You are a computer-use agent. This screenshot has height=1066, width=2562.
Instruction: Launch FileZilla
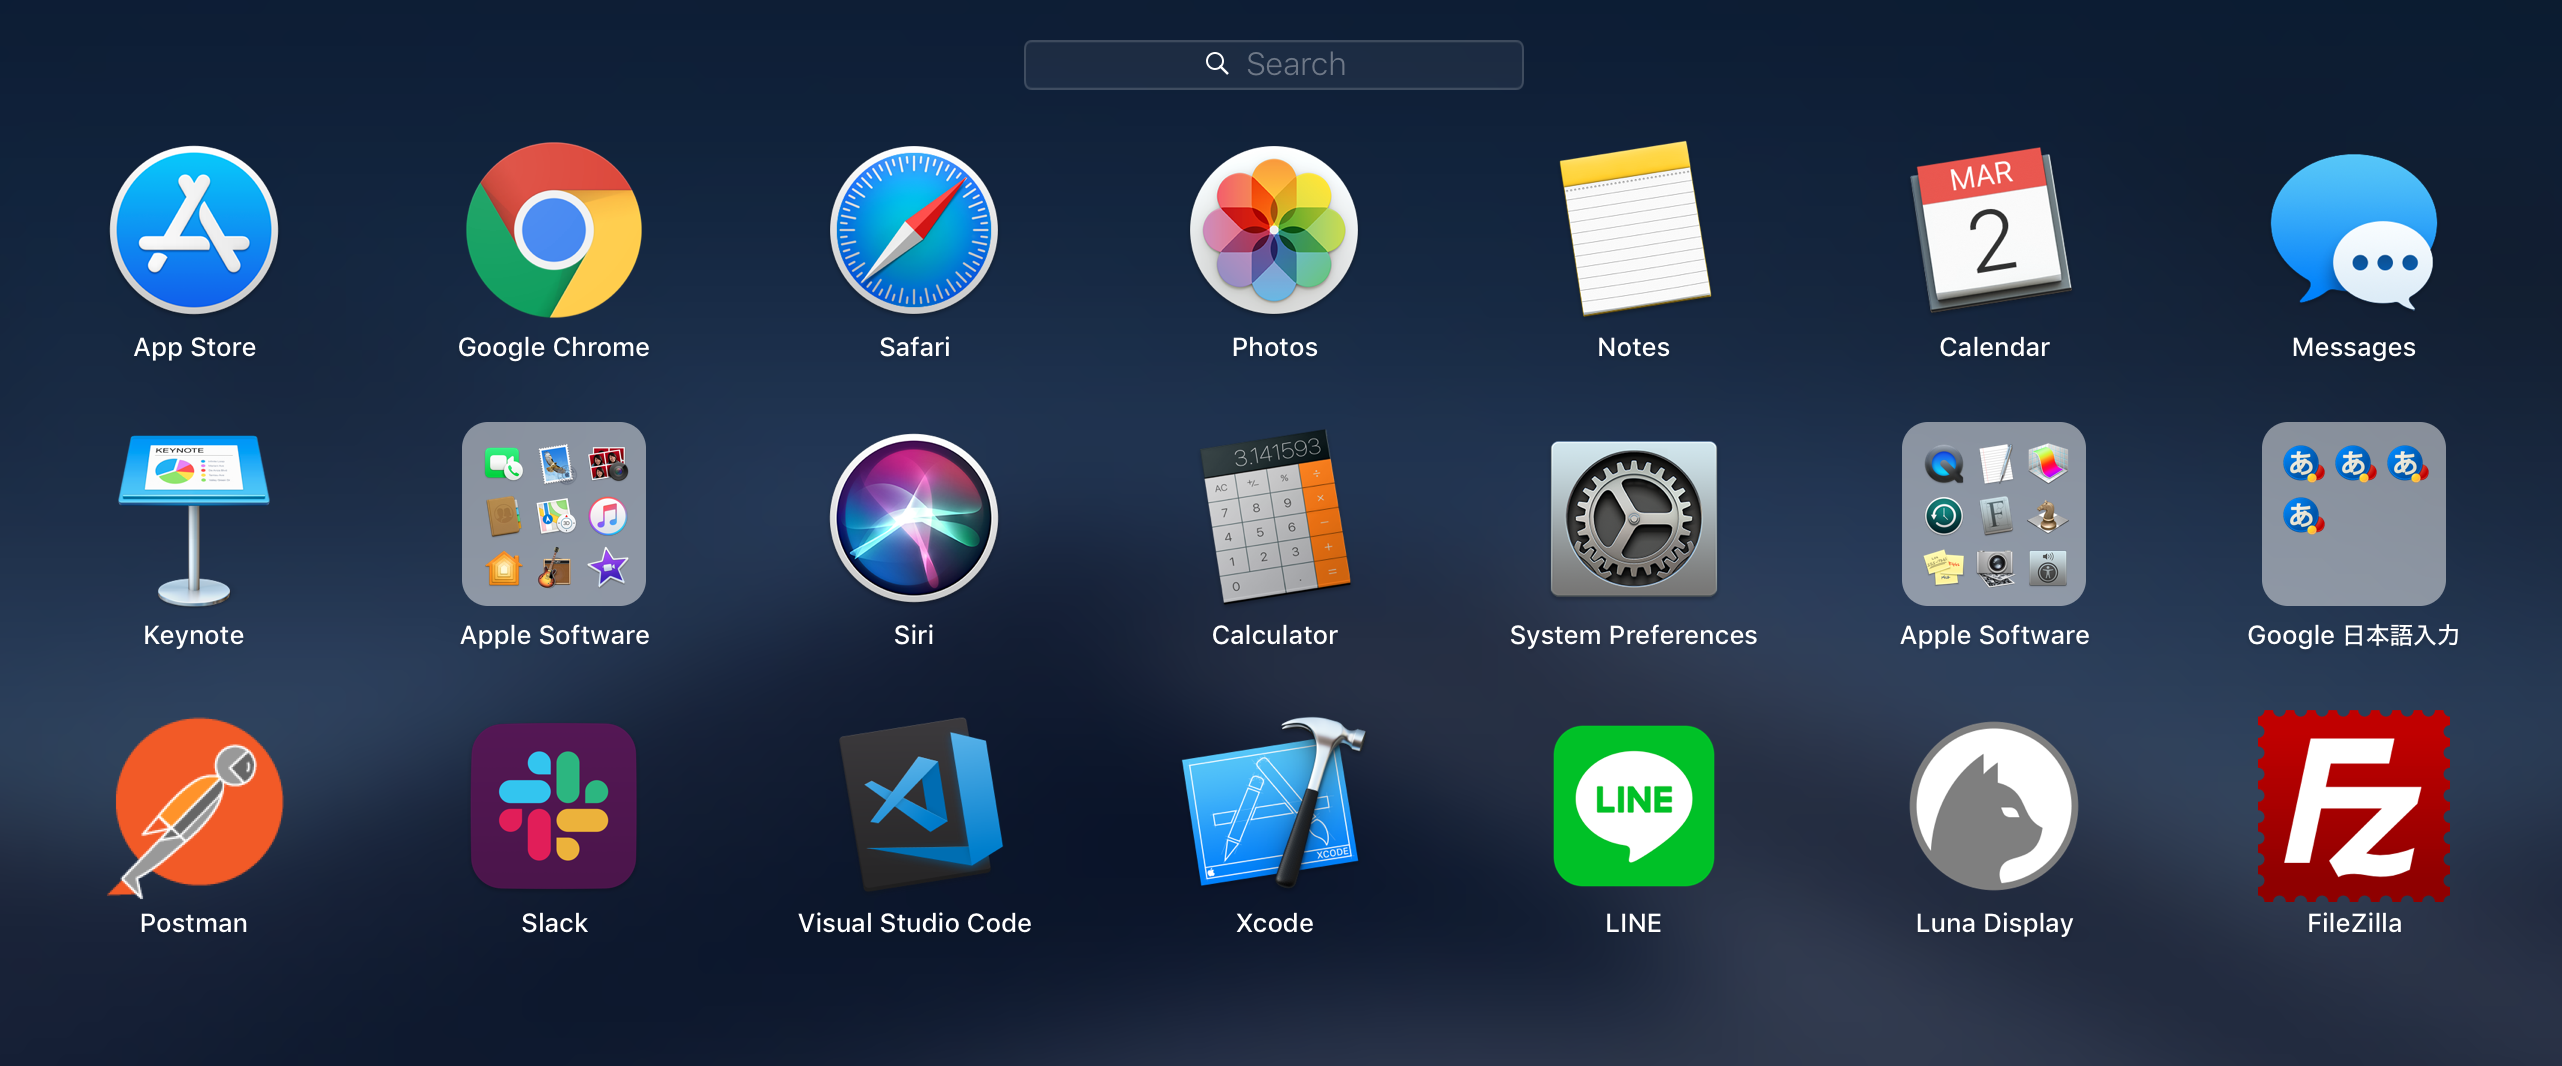pyautogui.click(x=2354, y=806)
